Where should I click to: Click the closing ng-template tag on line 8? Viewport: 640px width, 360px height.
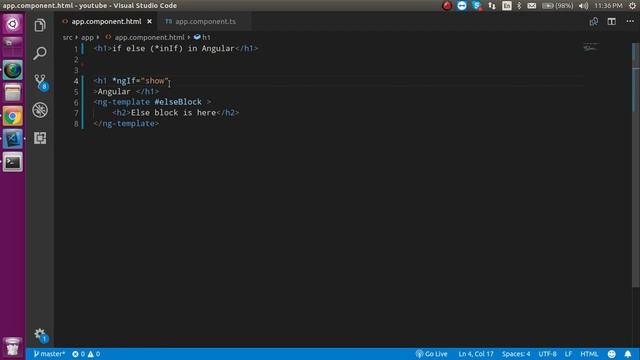coord(126,123)
